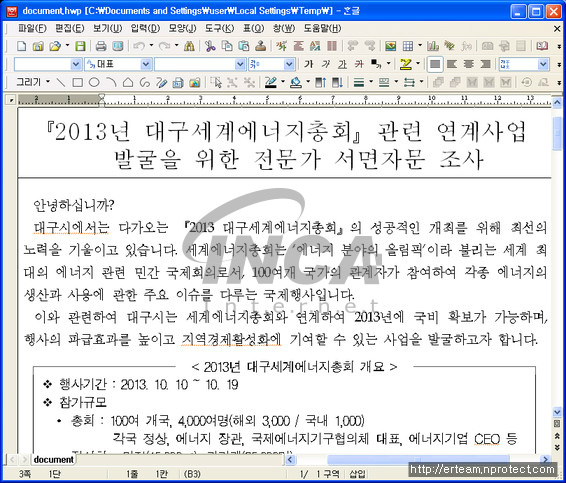The height and width of the screenshot is (483, 566).
Task: Insert a table using the table icon
Action: (408, 46)
